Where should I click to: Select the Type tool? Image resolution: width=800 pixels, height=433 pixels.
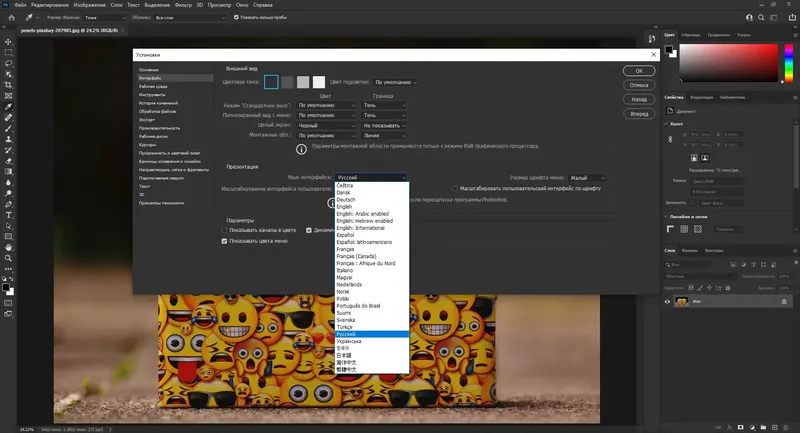[8, 215]
